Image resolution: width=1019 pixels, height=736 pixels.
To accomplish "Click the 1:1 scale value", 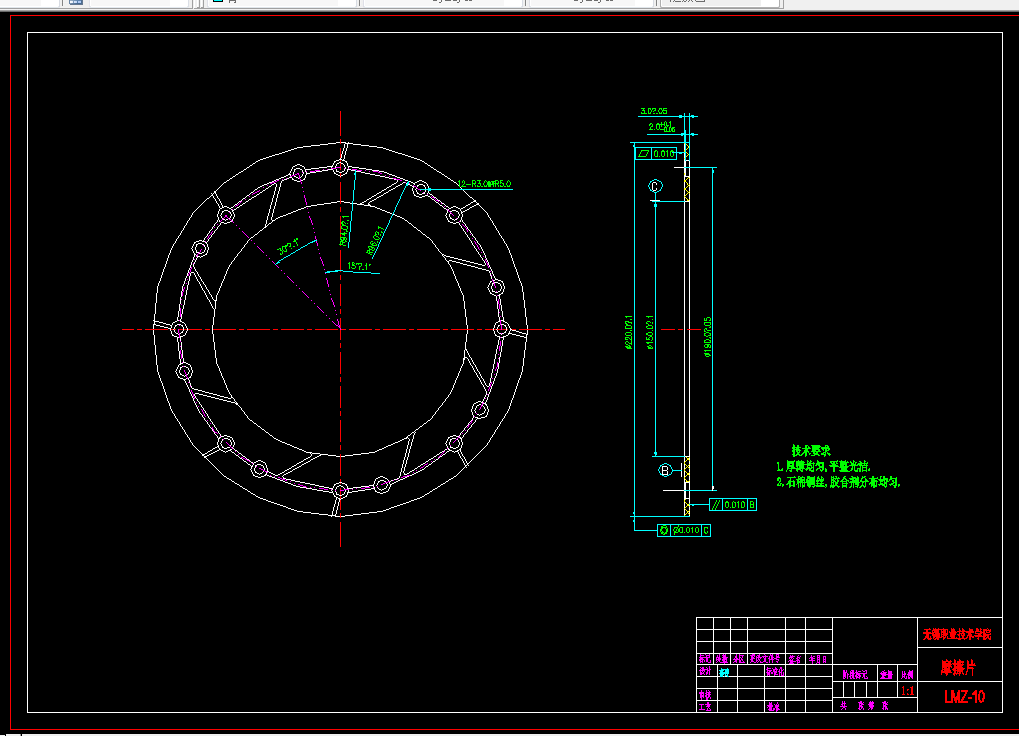I will (908, 691).
